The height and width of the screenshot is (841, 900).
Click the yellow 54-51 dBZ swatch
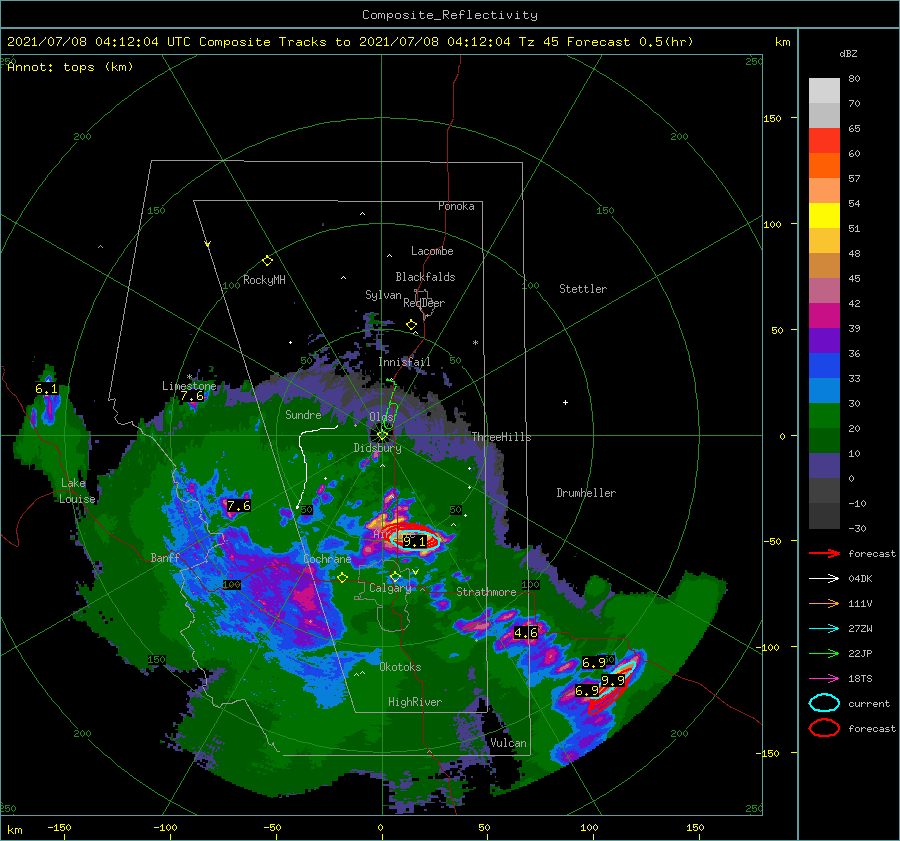tap(824, 215)
